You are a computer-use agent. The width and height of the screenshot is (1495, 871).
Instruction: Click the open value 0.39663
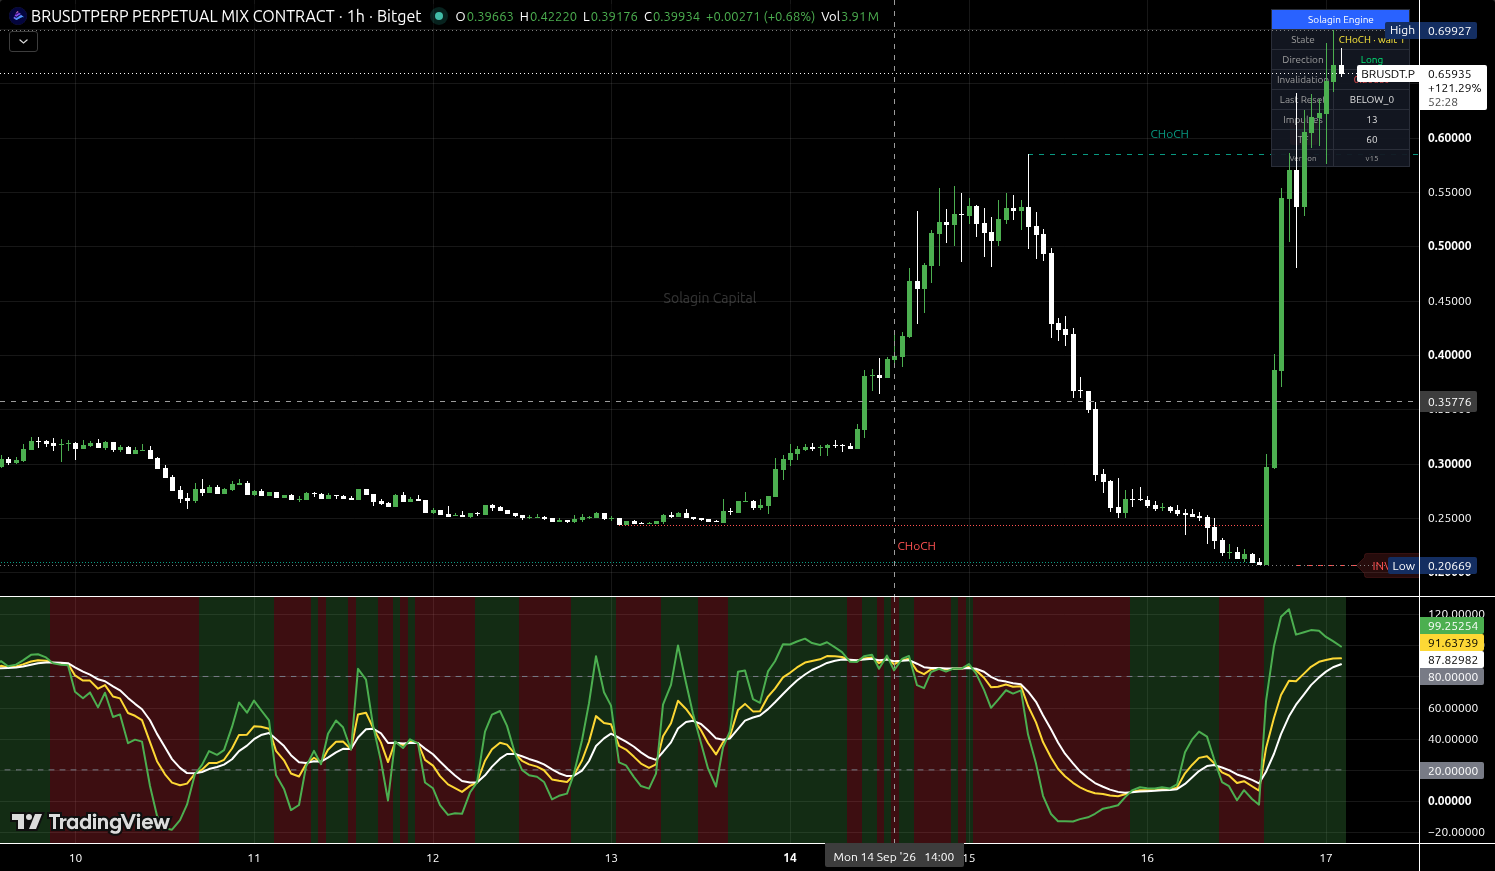(490, 17)
